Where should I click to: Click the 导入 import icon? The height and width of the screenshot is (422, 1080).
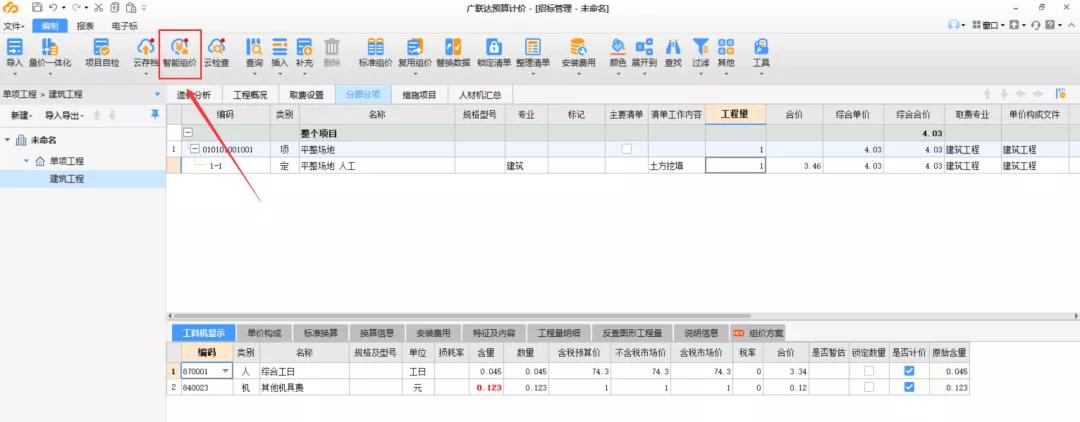14,47
